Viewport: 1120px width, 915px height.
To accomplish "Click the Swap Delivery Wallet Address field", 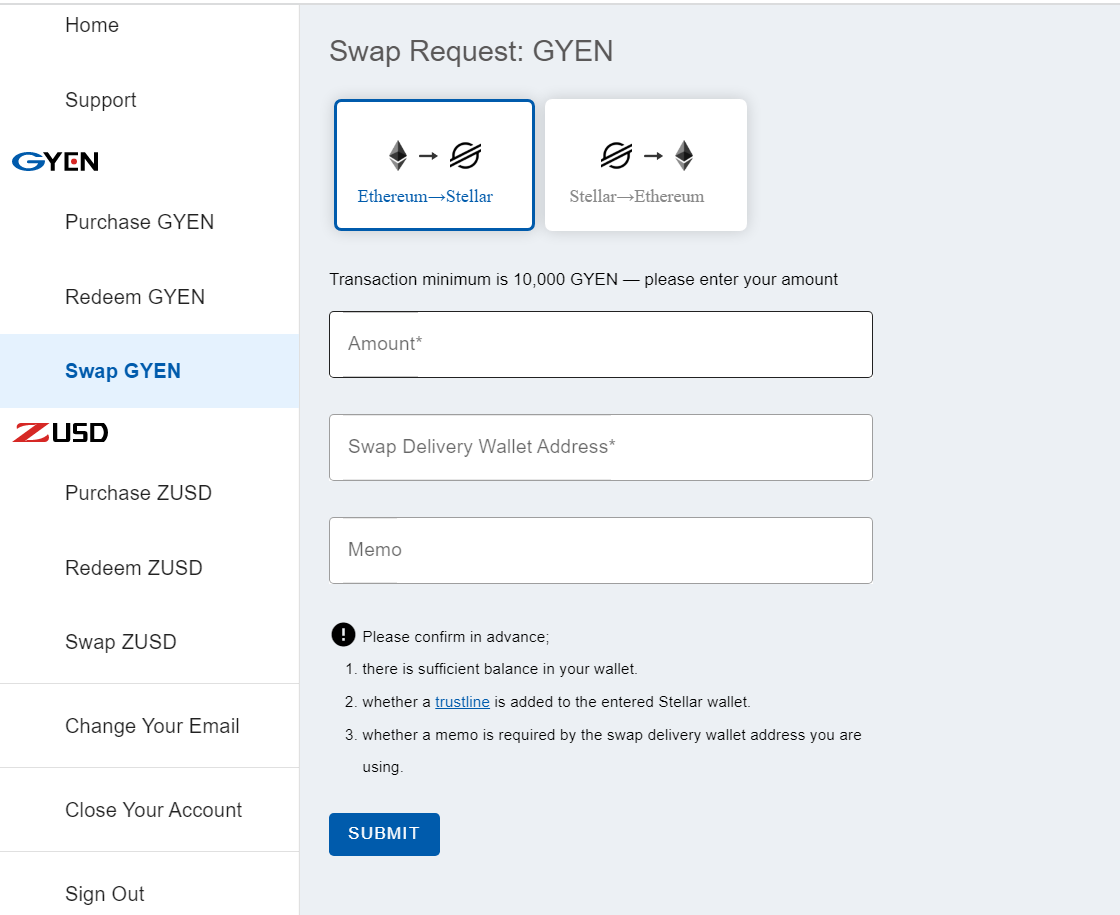I will (601, 447).
